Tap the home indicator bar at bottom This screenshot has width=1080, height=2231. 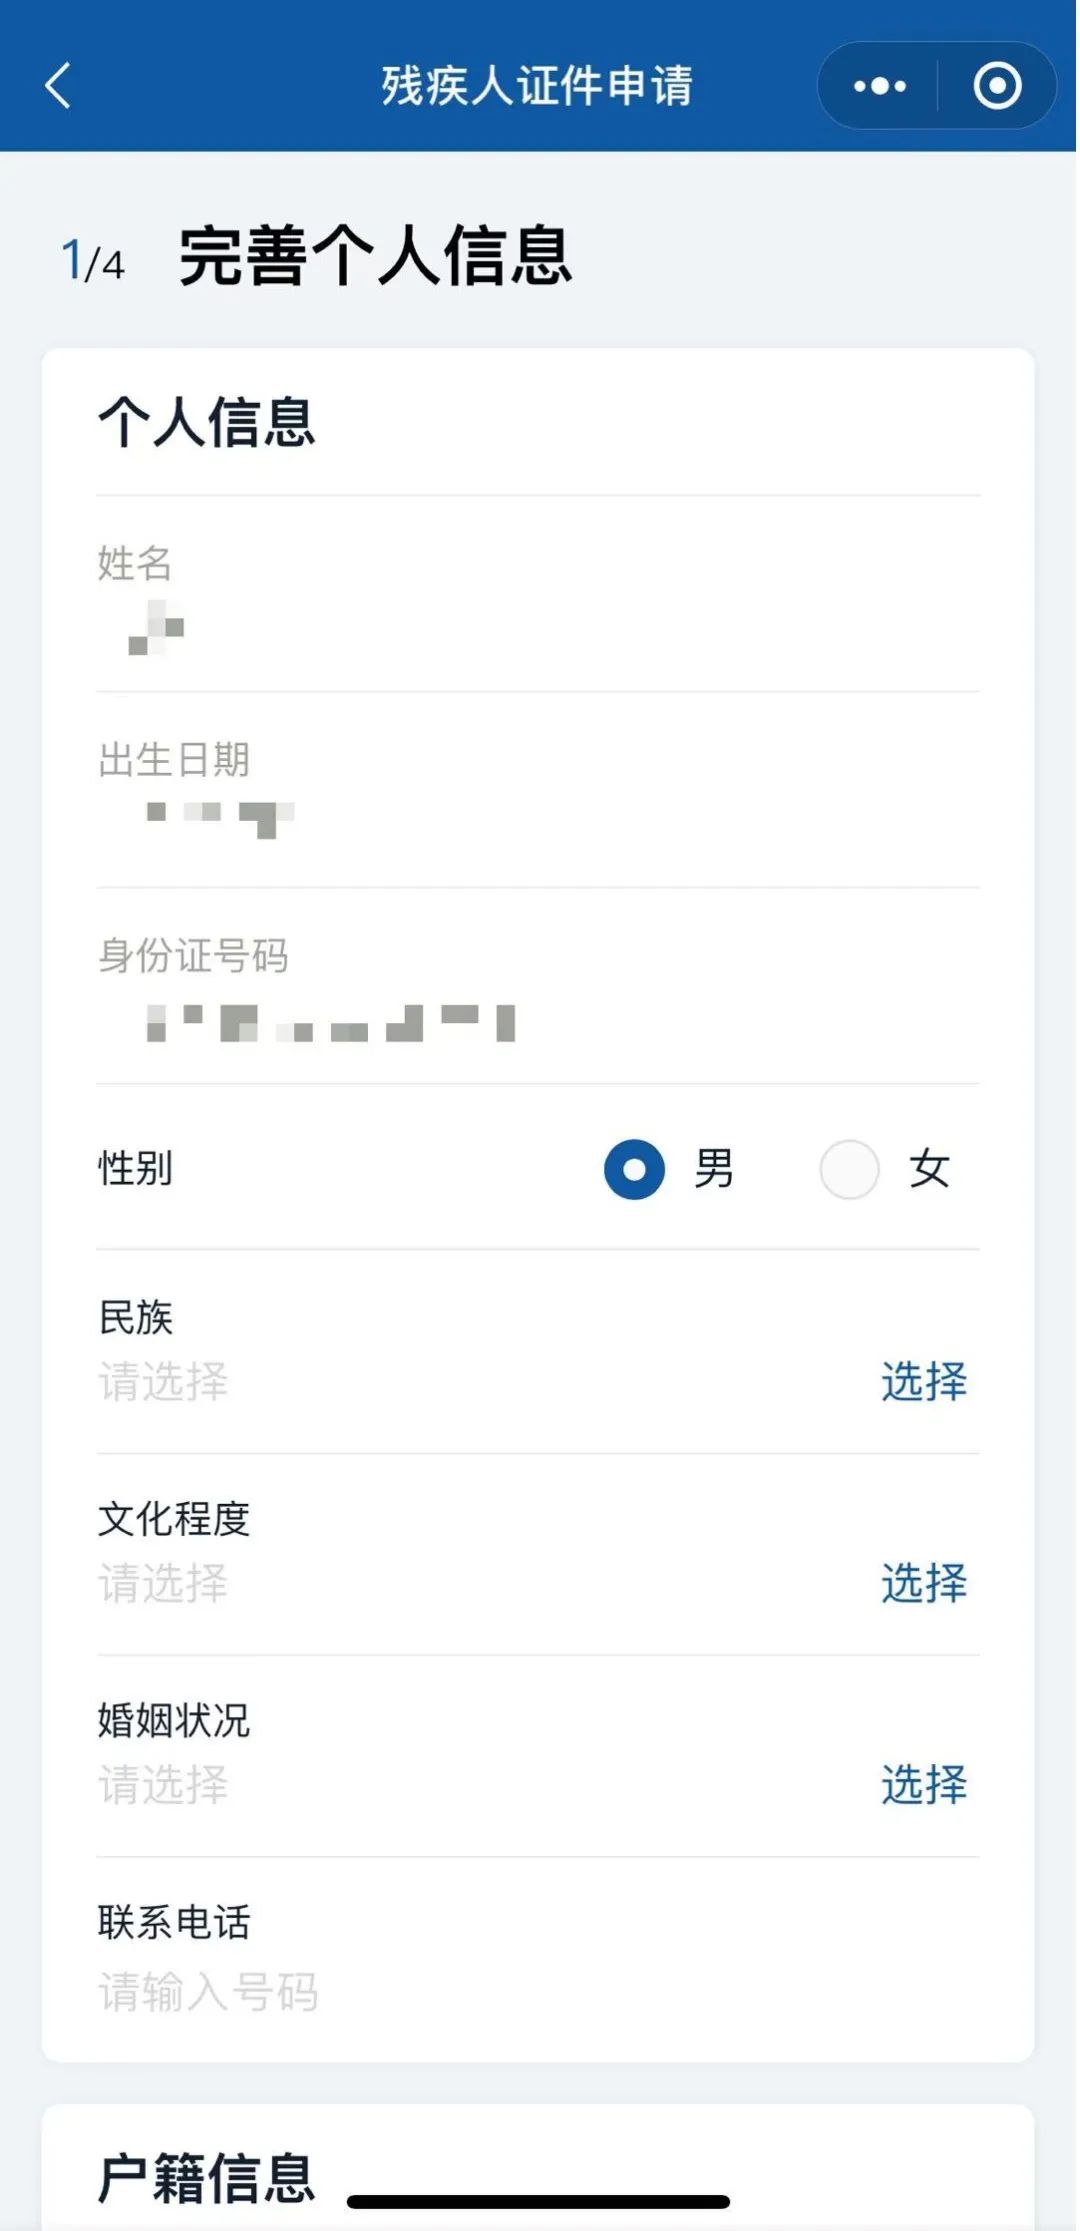(x=538, y=2202)
